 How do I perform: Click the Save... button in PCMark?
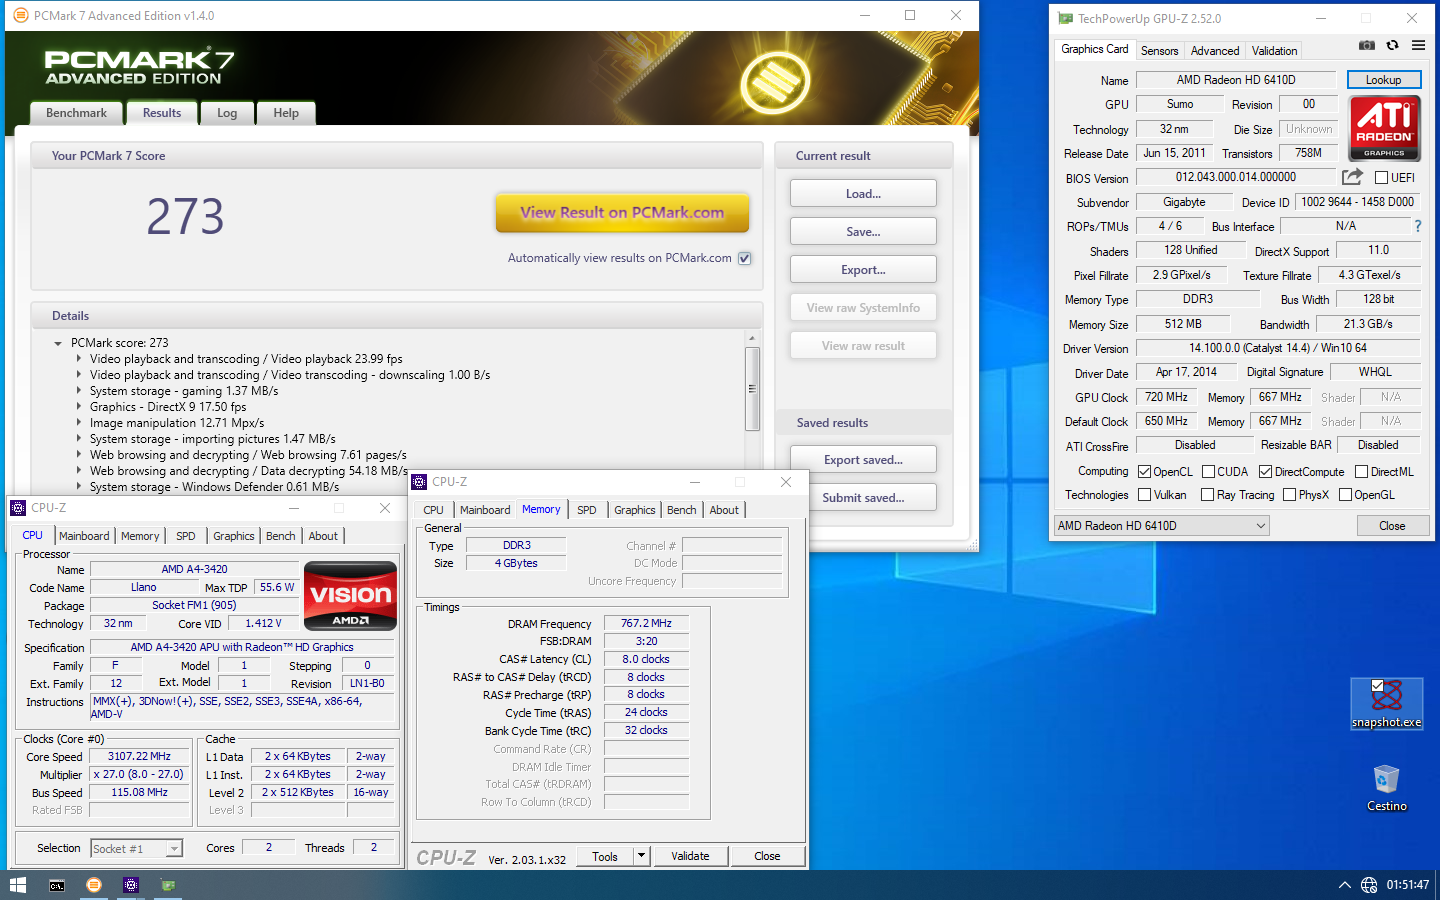(x=863, y=231)
